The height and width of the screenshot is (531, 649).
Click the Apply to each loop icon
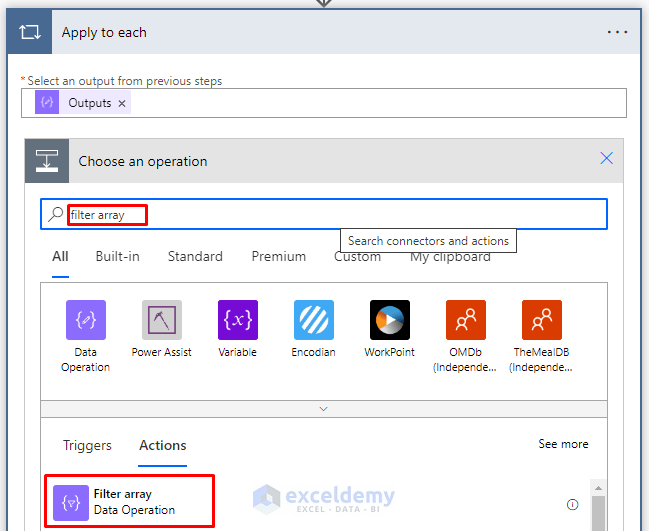pos(29,32)
